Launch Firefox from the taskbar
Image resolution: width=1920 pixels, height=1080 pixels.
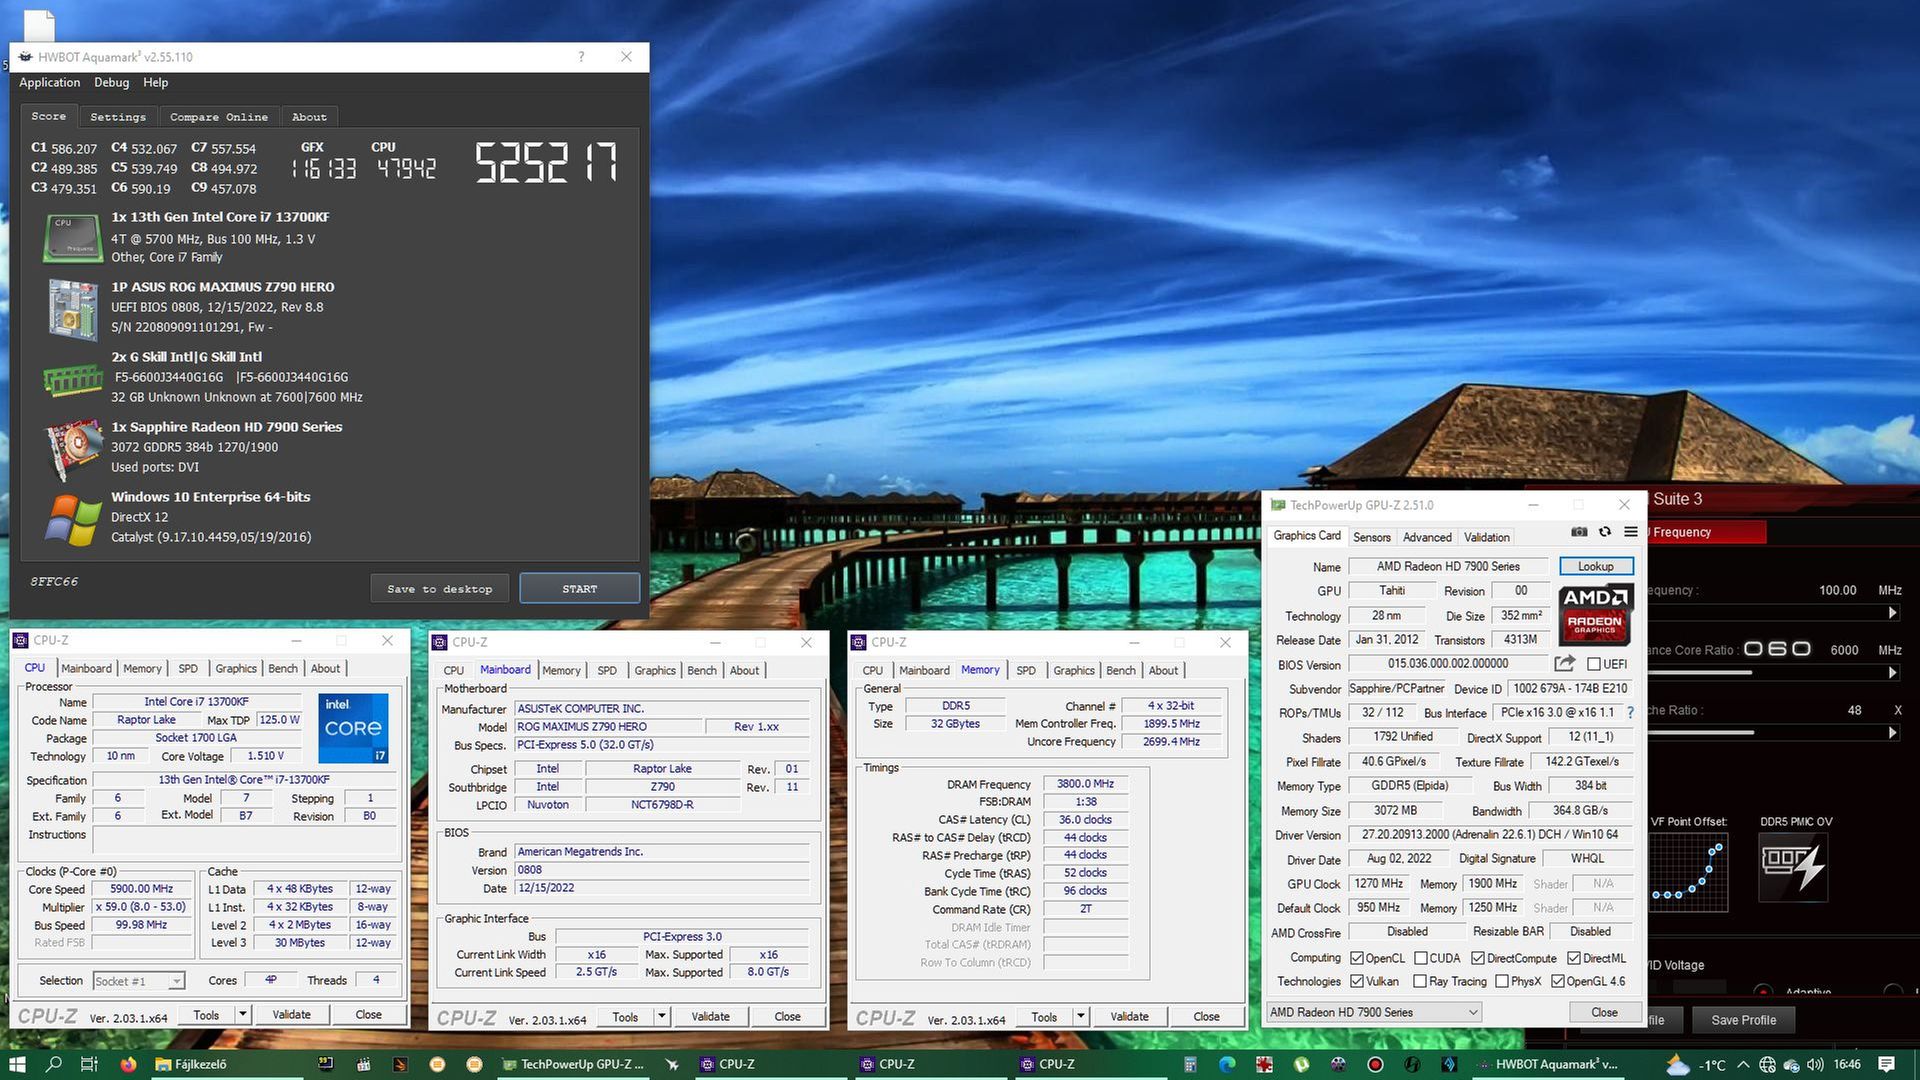pos(128,1064)
